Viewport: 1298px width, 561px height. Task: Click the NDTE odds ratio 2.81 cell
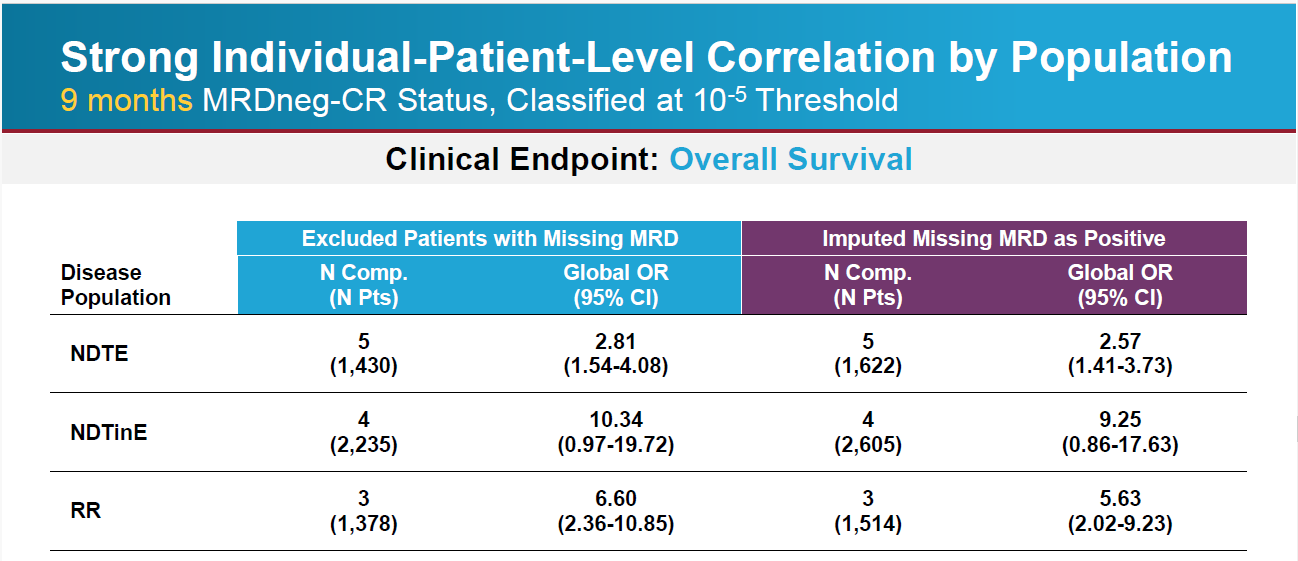[x=615, y=353]
